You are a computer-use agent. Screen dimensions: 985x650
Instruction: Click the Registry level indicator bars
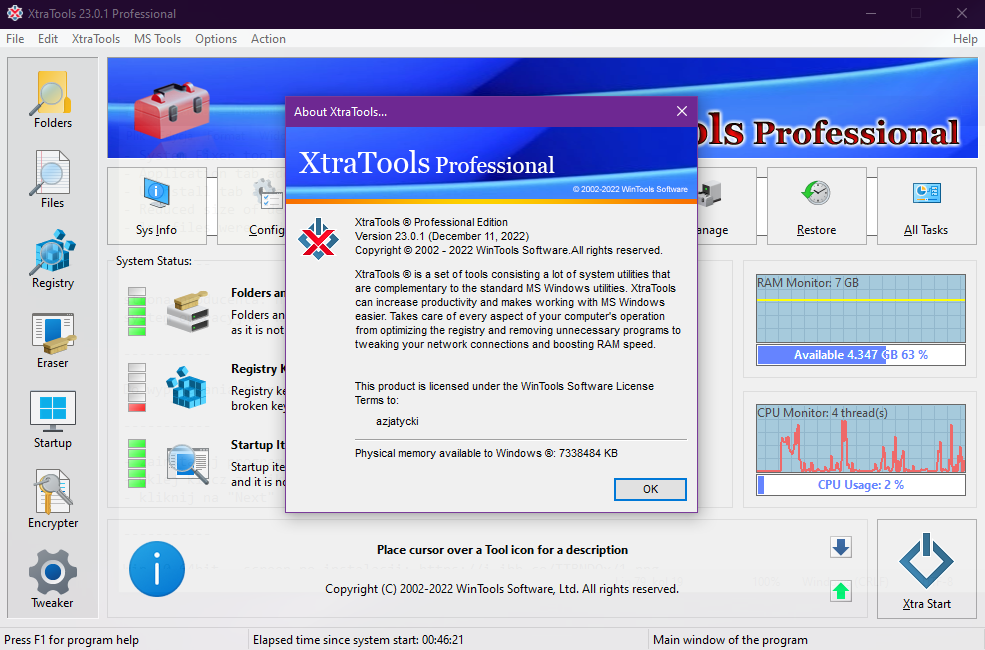[x=137, y=387]
